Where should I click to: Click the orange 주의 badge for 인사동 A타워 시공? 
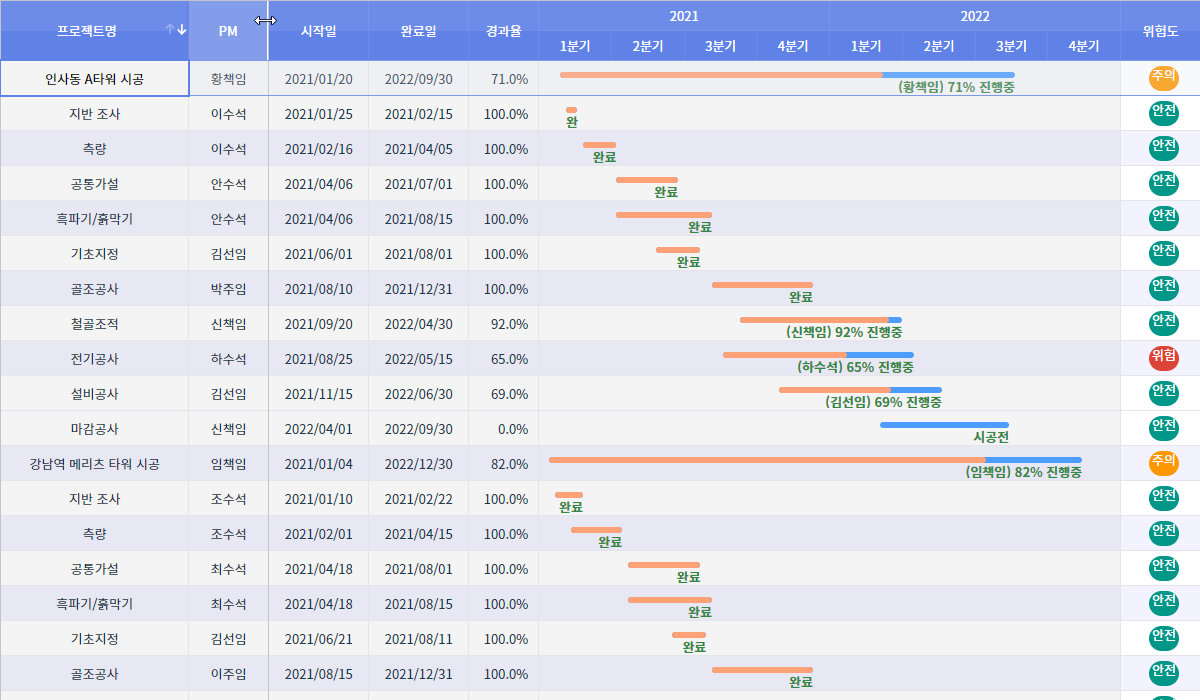1163,78
